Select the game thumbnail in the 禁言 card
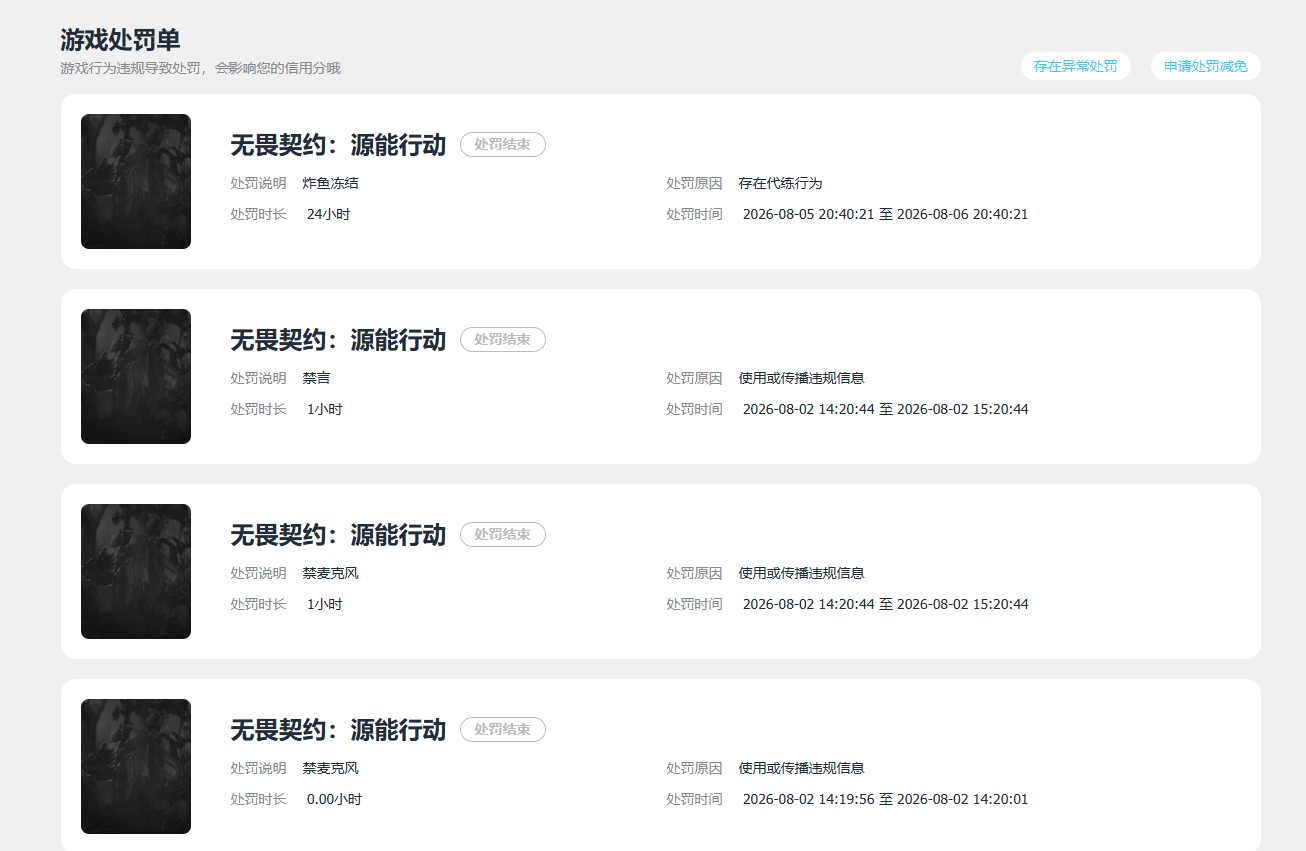This screenshot has width=1306, height=851. coord(136,376)
